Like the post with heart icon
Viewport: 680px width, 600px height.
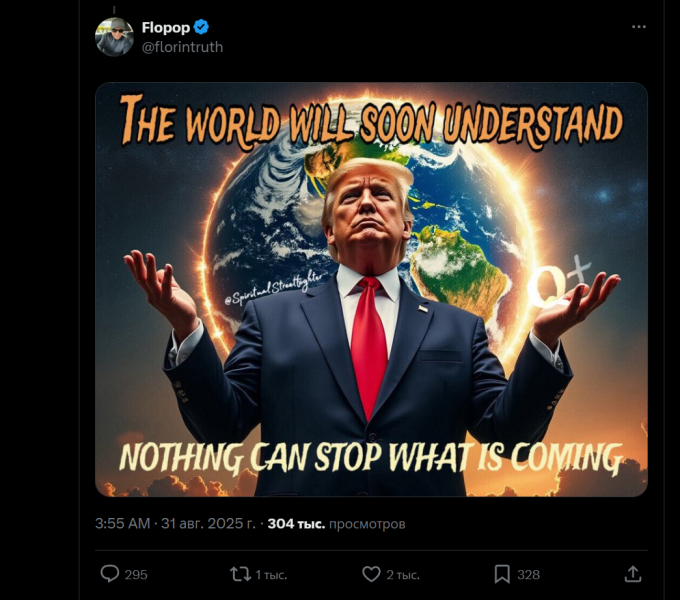coord(371,574)
